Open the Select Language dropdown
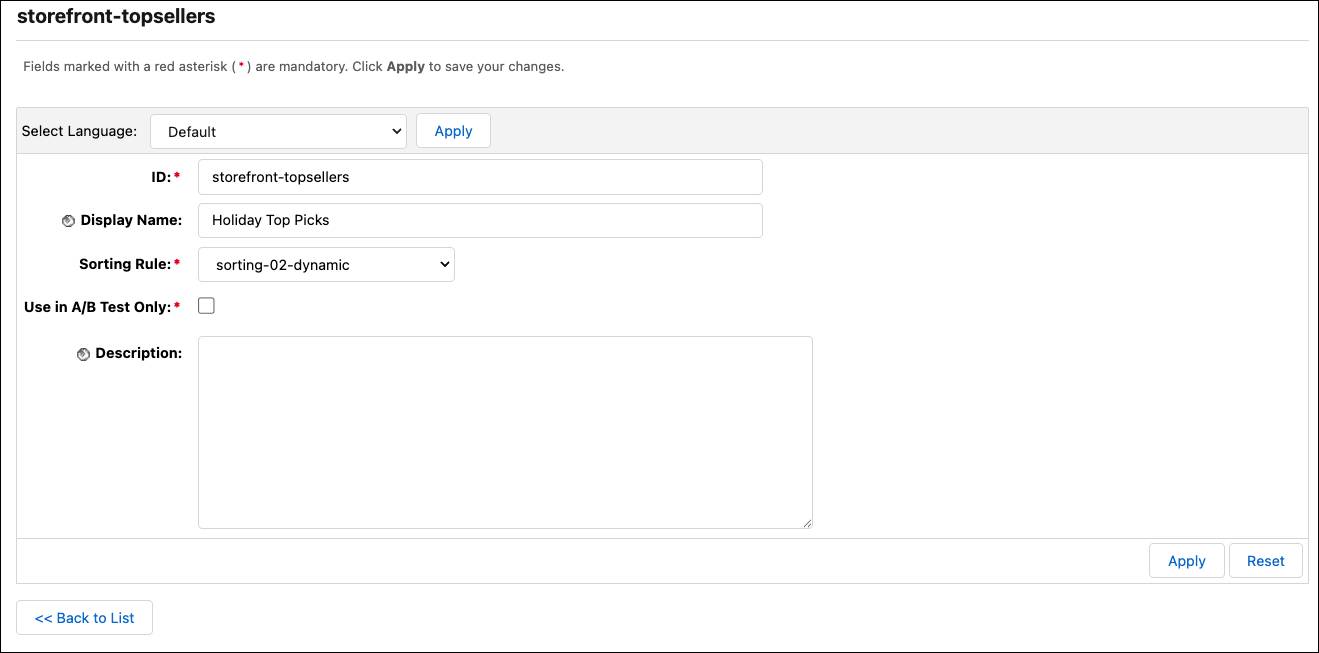1319x653 pixels. point(278,131)
